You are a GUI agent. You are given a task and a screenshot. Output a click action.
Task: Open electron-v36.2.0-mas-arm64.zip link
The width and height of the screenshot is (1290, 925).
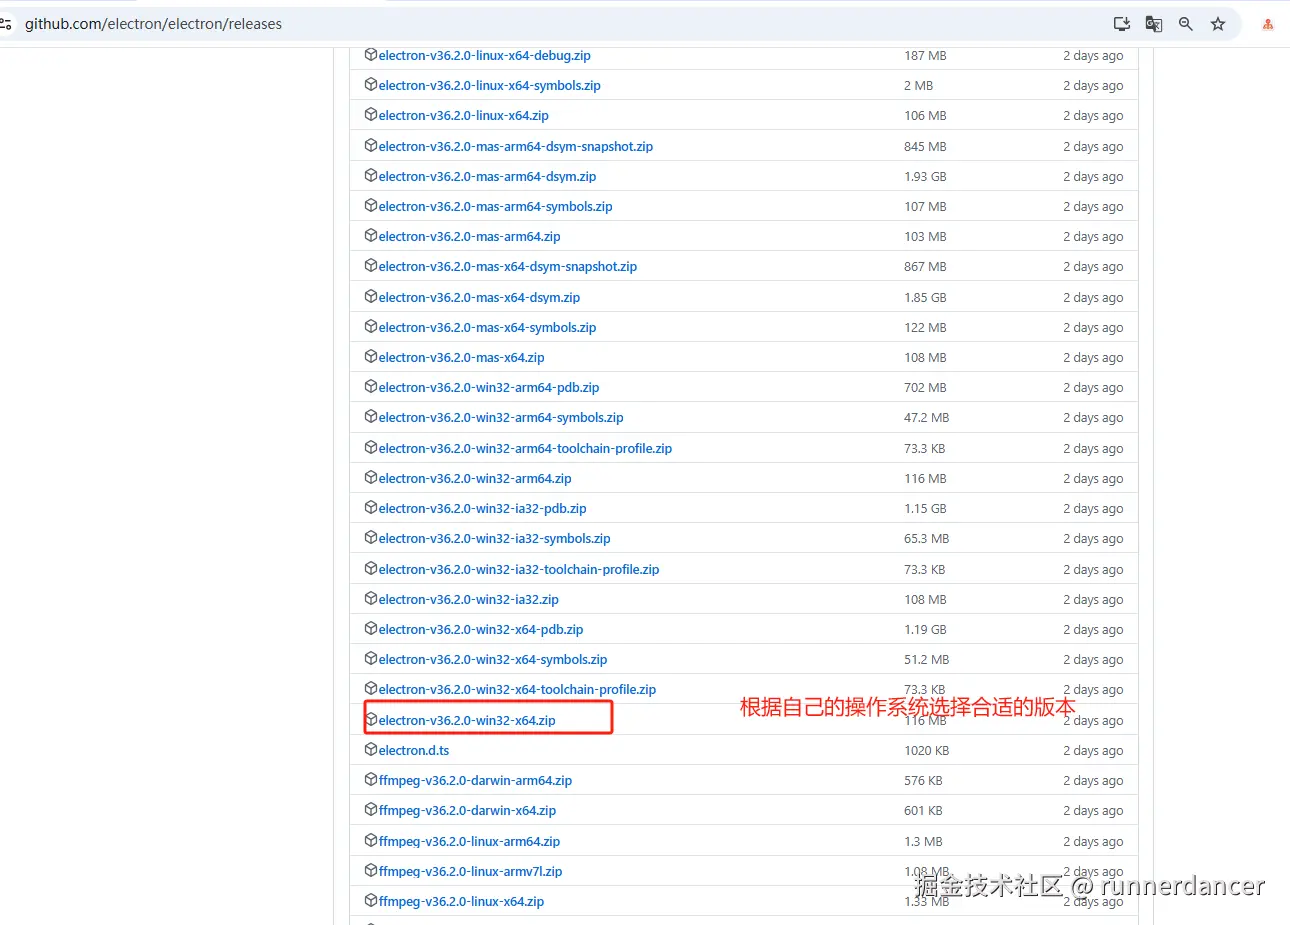tap(469, 237)
